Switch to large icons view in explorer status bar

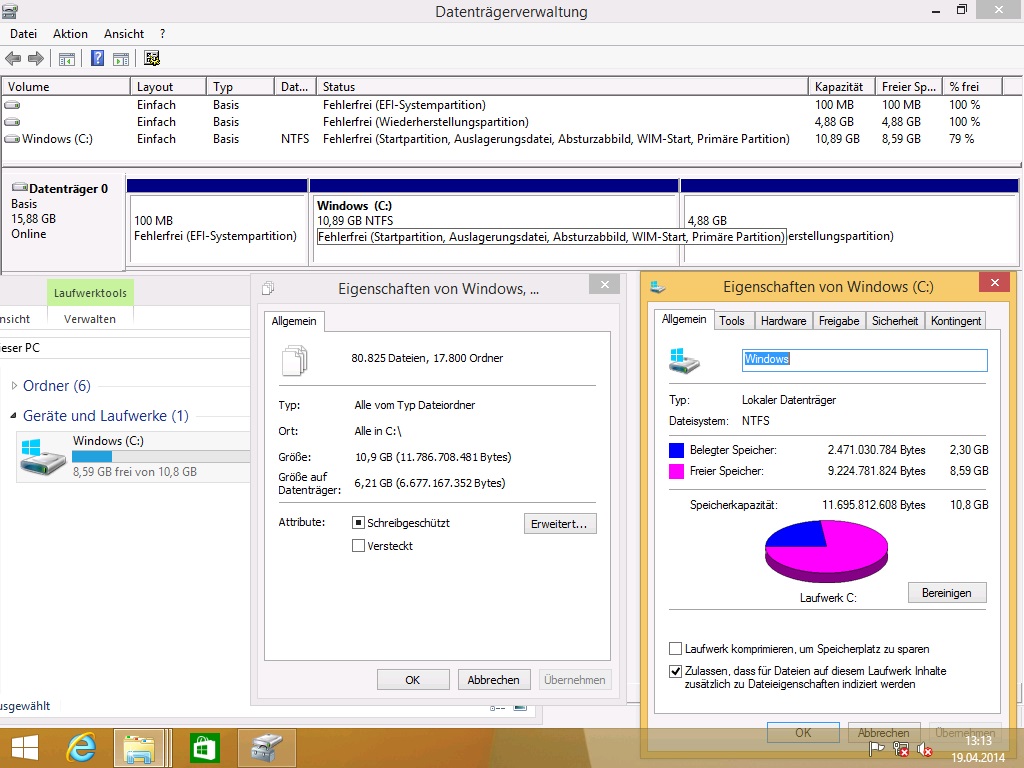point(520,707)
